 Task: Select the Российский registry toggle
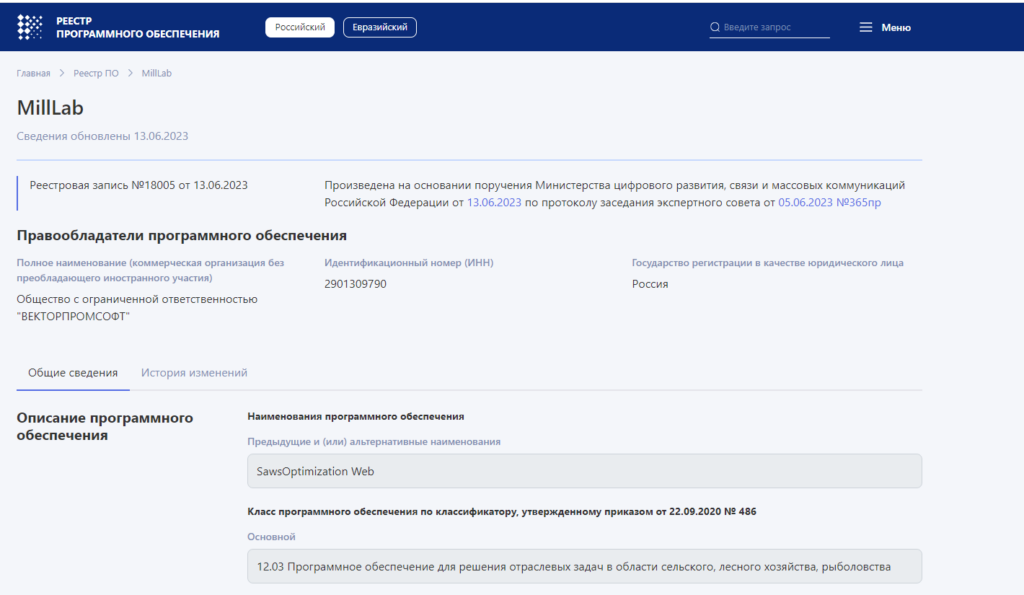pos(300,27)
